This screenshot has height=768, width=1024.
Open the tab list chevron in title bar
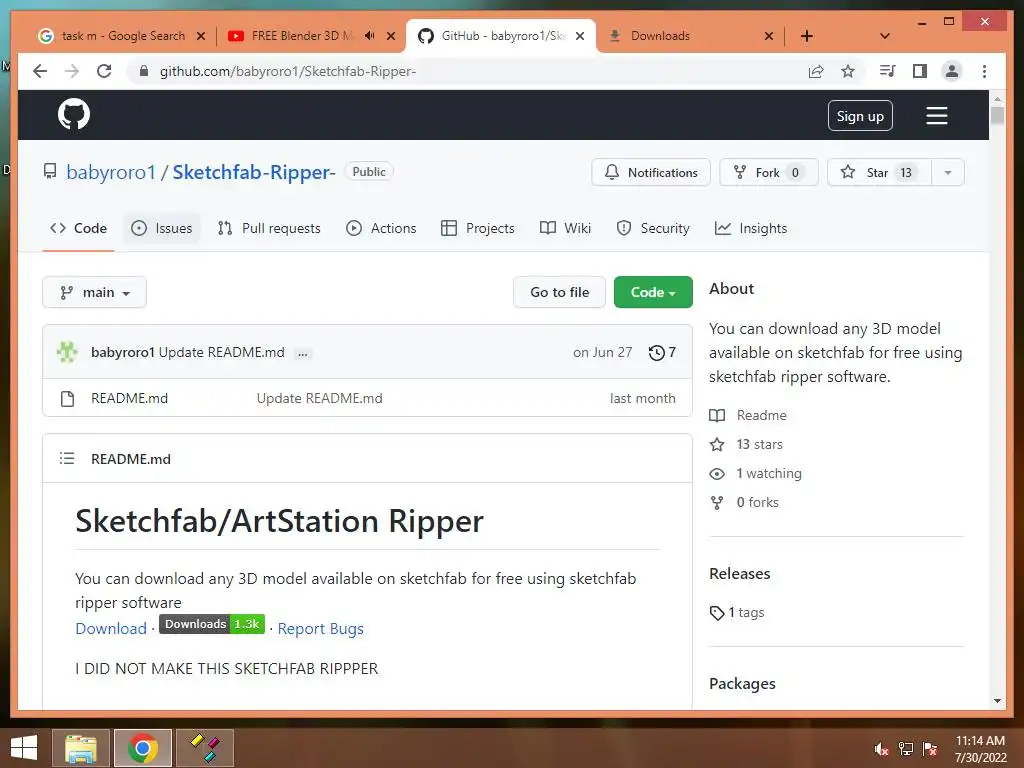coord(885,36)
